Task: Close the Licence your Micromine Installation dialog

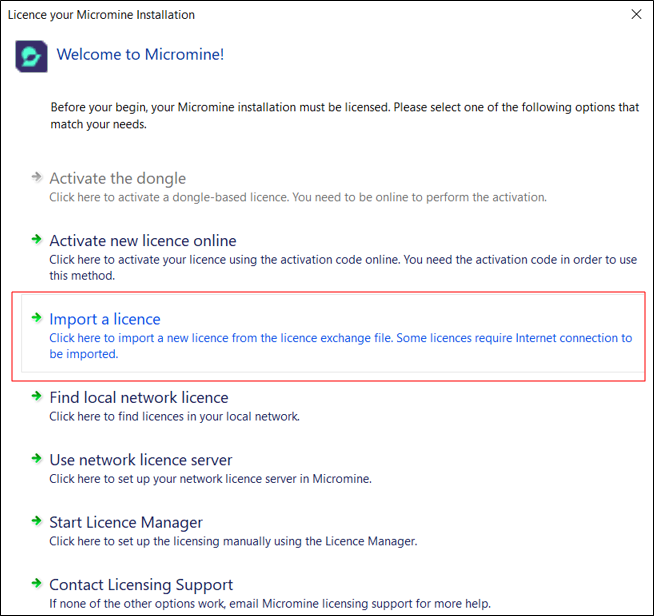Action: click(636, 15)
